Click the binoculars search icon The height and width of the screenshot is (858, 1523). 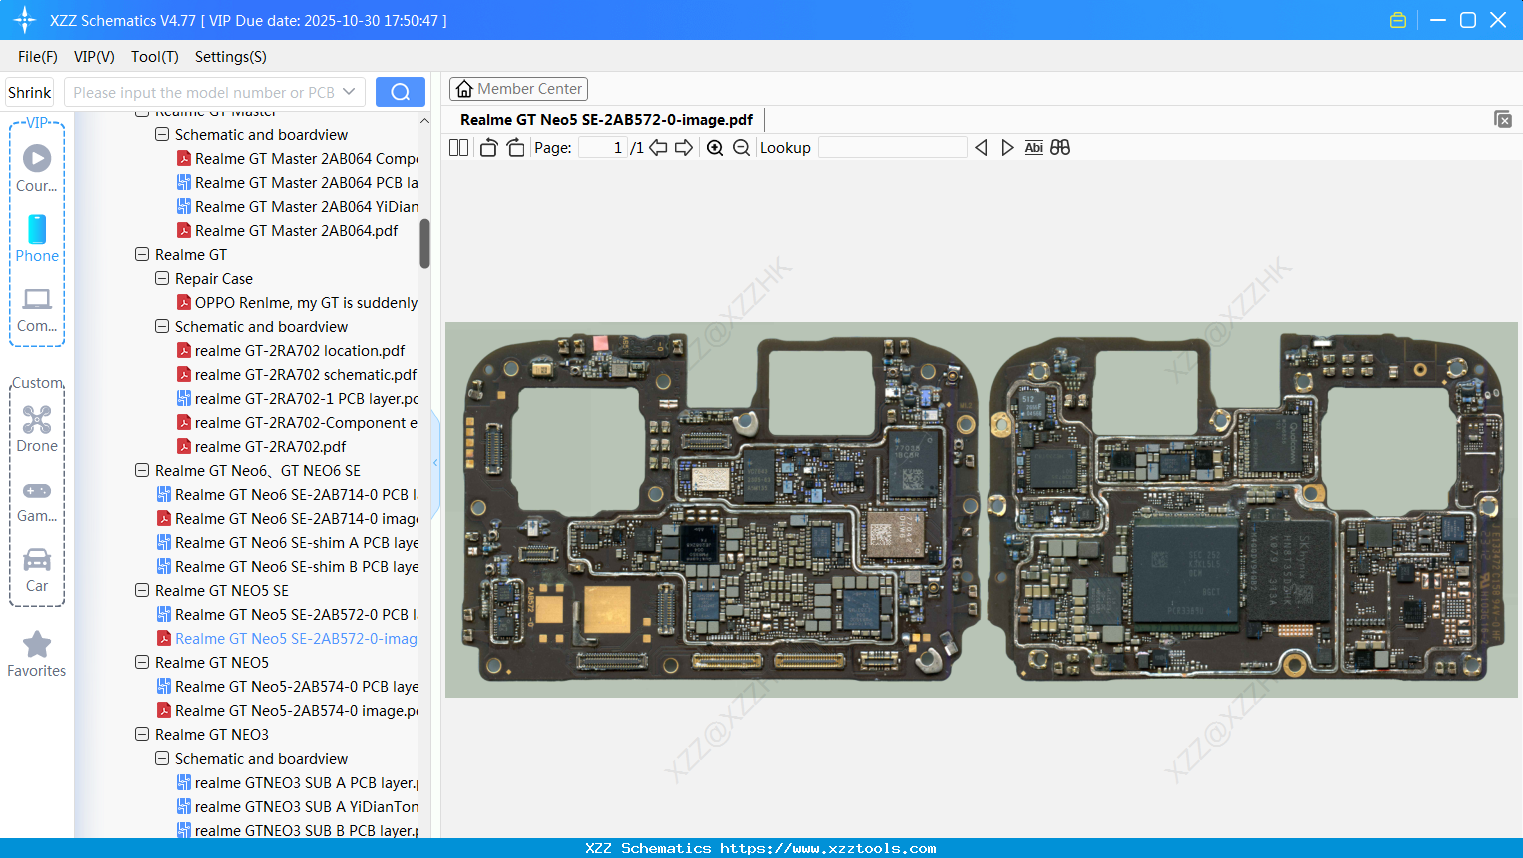pyautogui.click(x=1060, y=148)
